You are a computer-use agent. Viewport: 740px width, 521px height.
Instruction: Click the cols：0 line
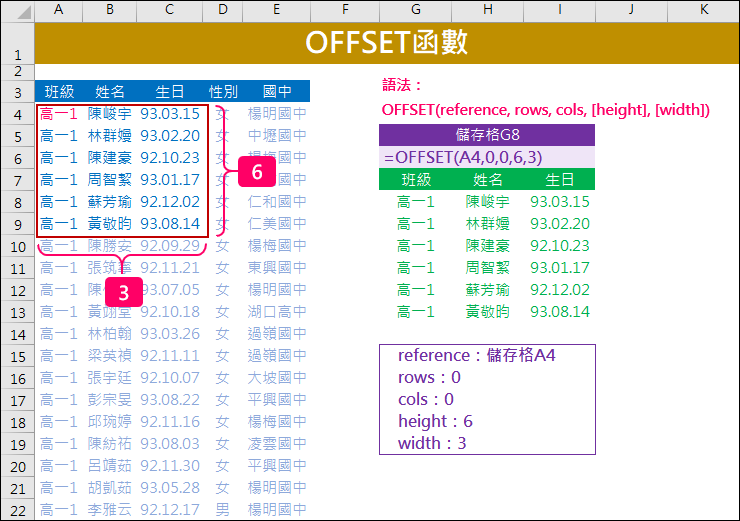426,400
